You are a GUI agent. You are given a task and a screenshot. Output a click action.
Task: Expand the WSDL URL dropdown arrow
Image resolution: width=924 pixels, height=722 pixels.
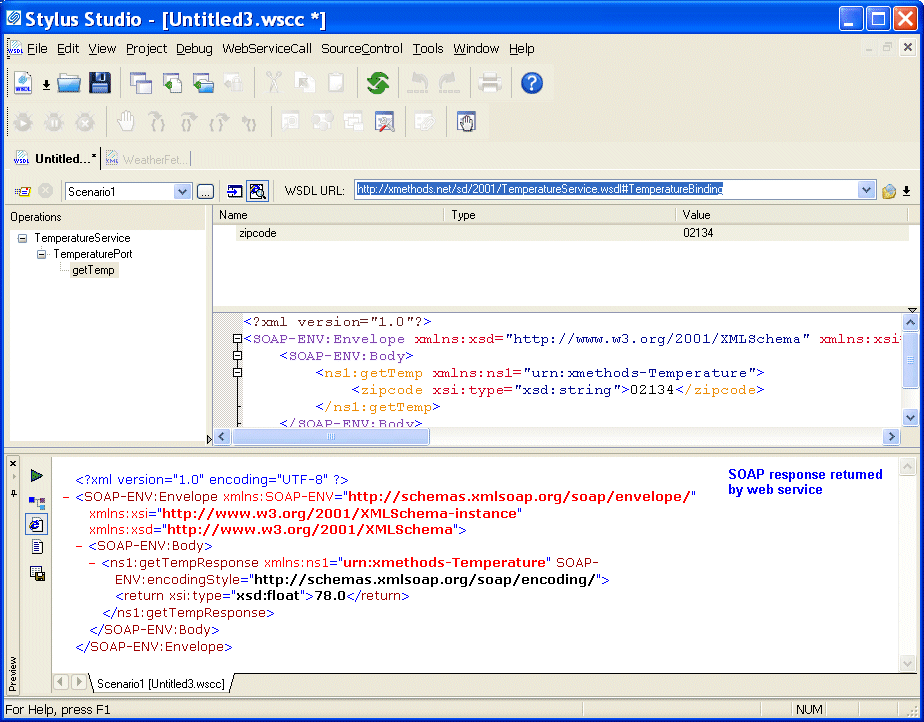[866, 190]
